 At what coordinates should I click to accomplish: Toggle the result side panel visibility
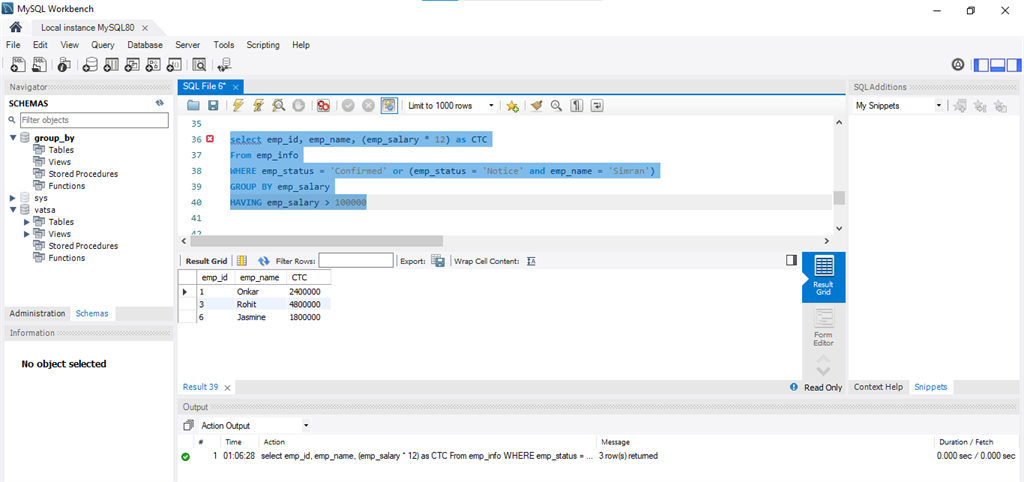point(792,261)
